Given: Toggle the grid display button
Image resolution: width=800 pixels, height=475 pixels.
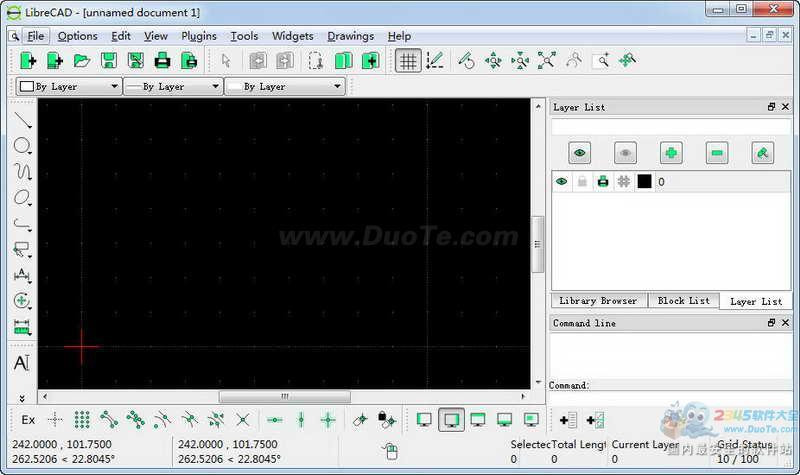Looking at the screenshot, I should (x=408, y=61).
